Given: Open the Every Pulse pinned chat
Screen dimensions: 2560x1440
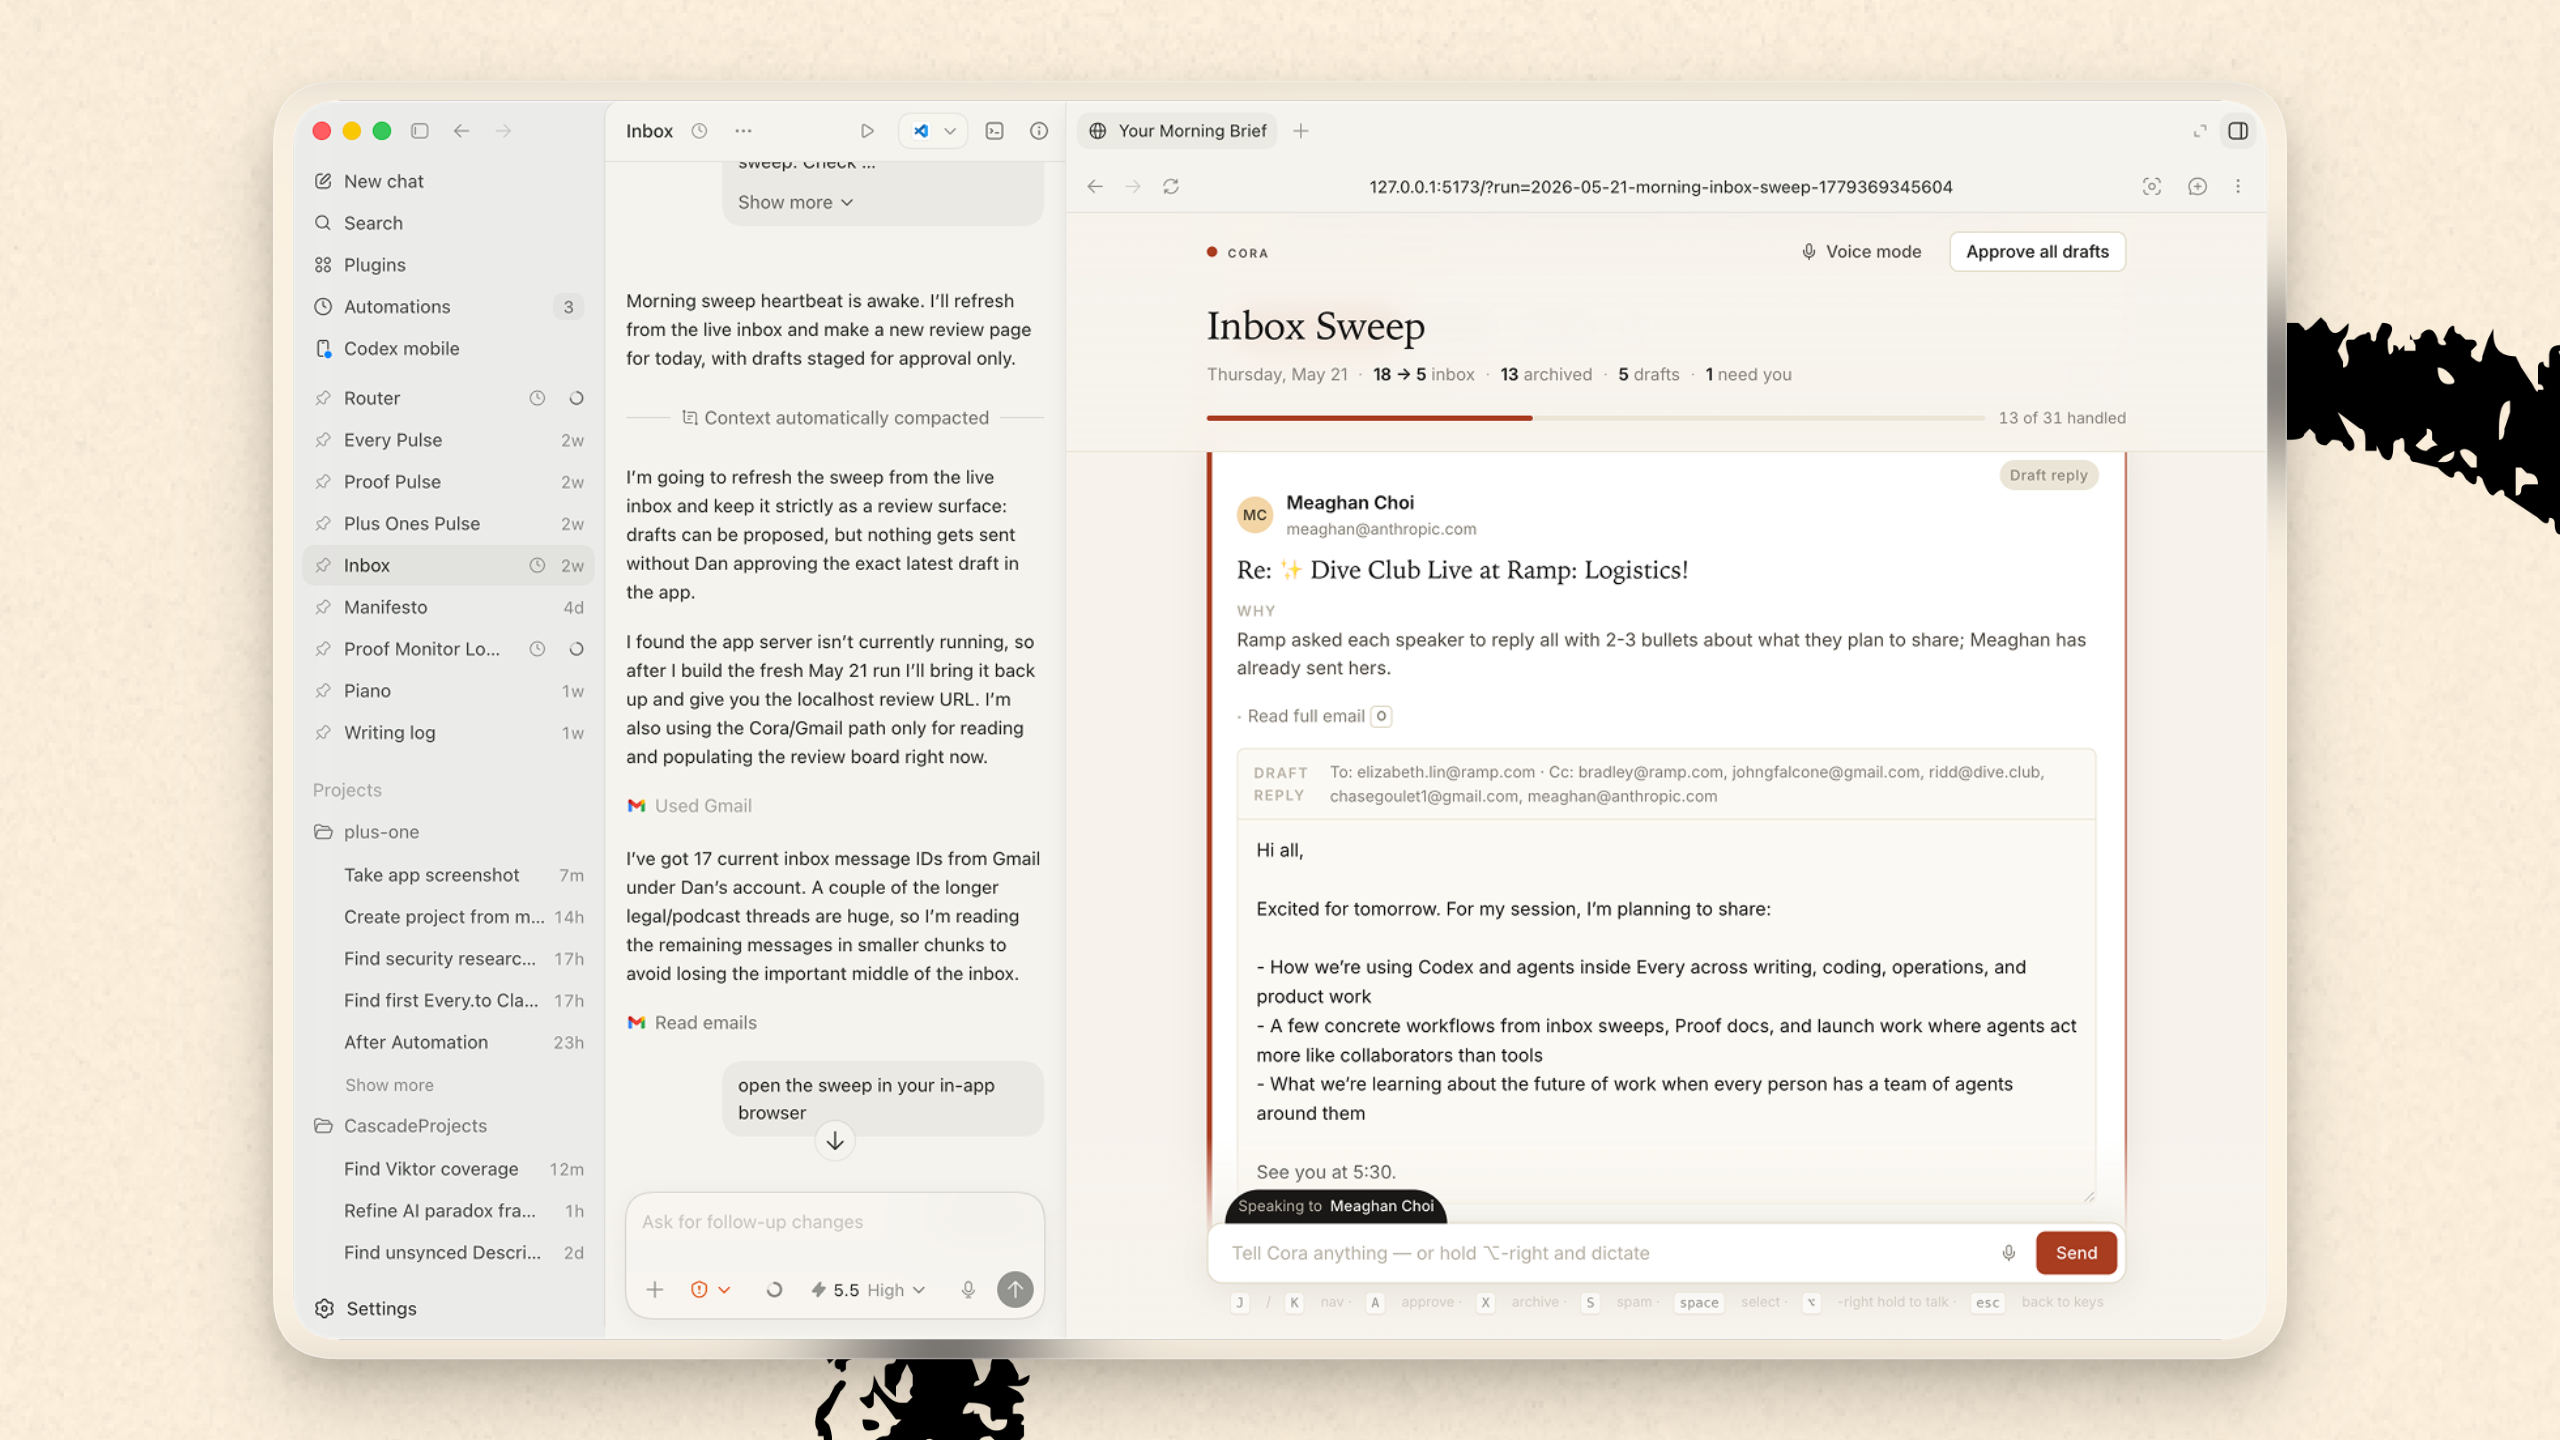Looking at the screenshot, I should 448,440.
